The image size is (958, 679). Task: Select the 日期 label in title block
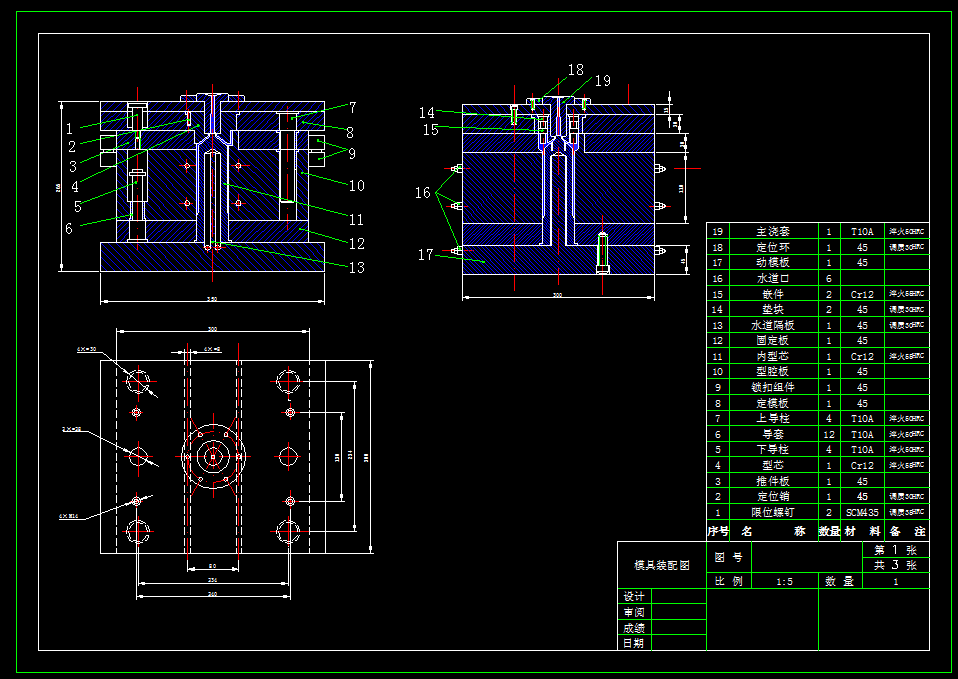(634, 643)
